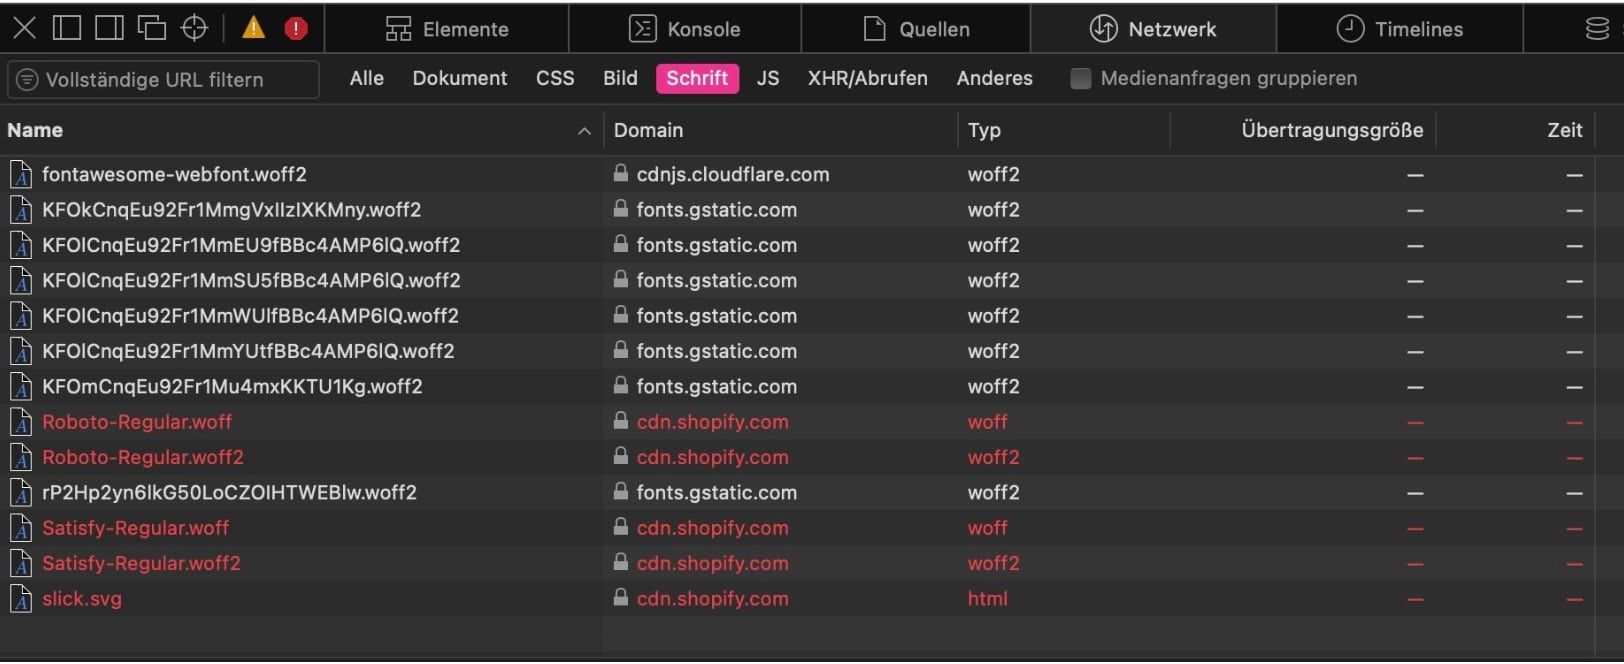Screen dimensions: 1624x664
Task: Show errors via red exclamation icon
Action: 296,28
